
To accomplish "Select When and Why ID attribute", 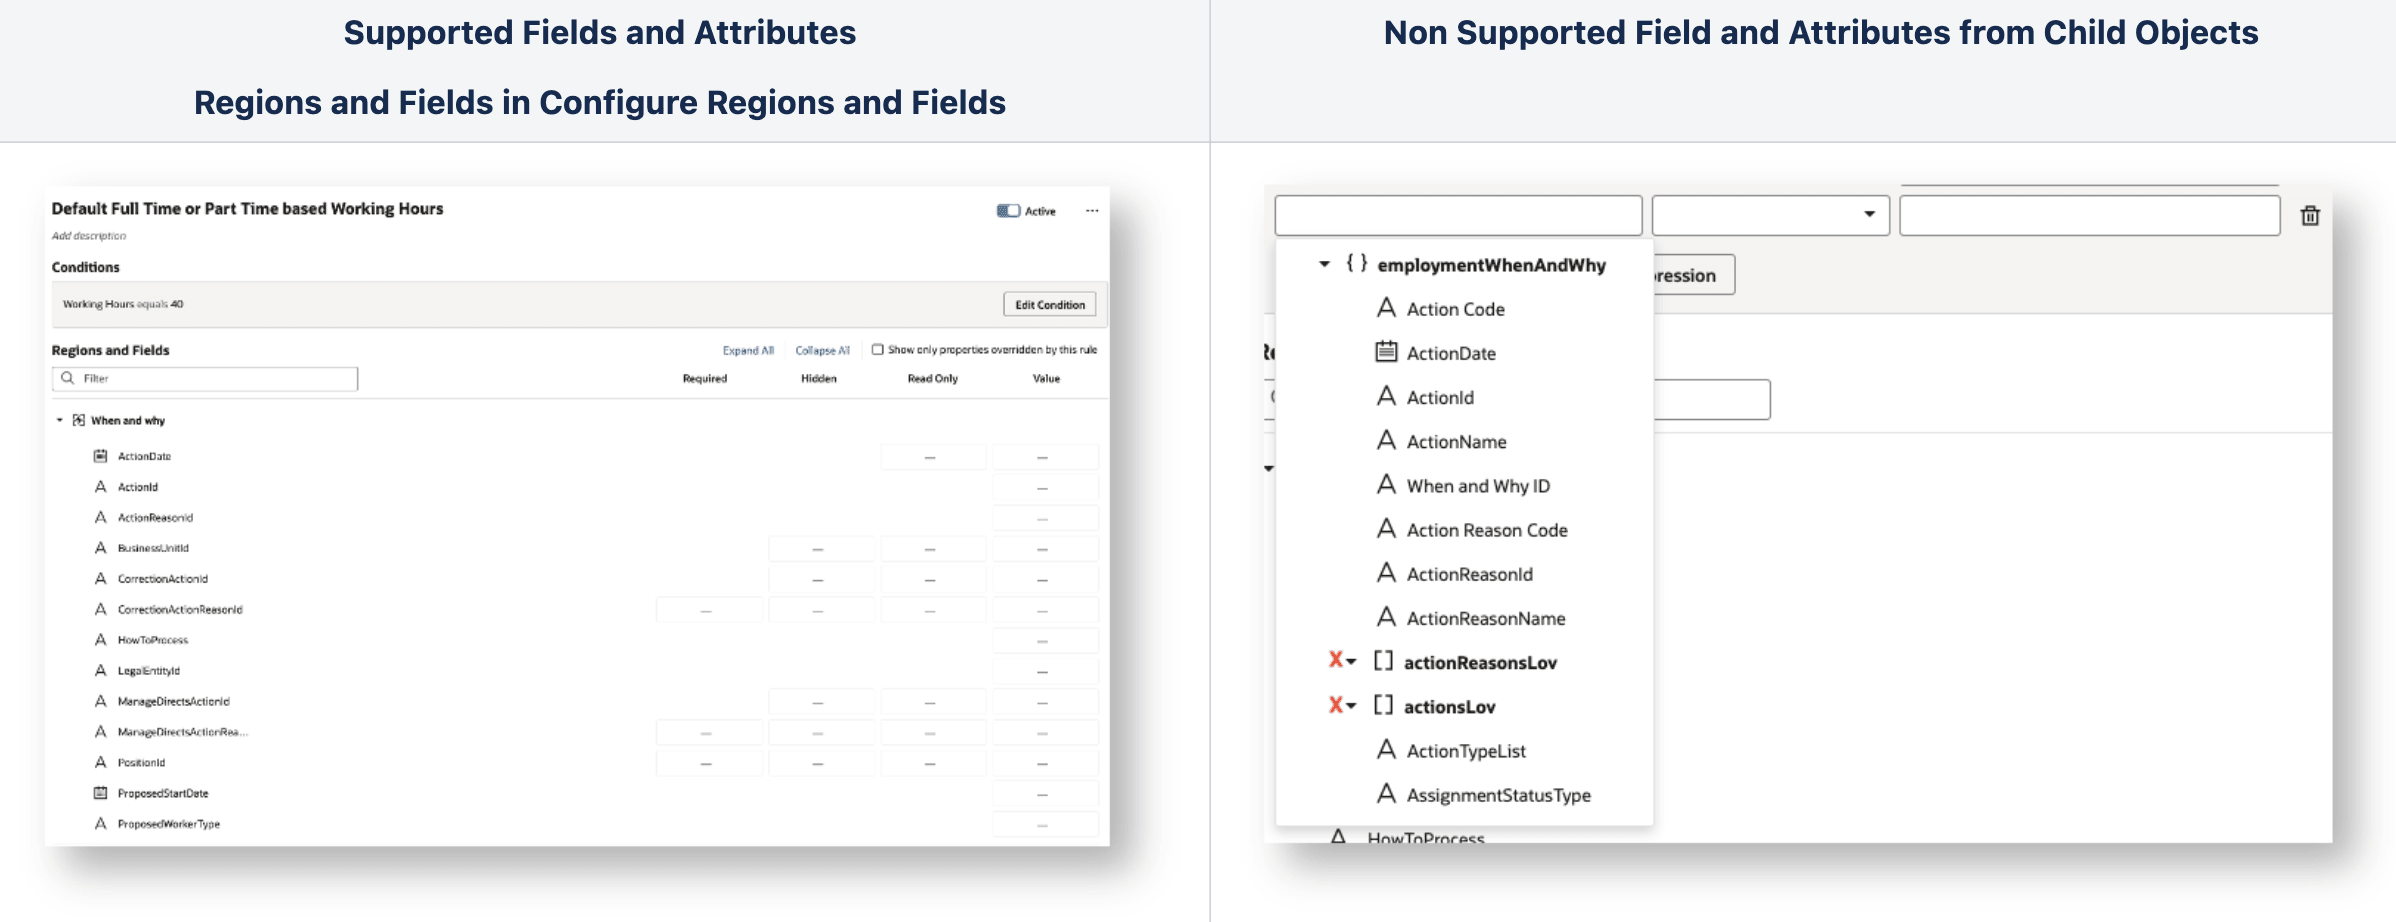I will pyautogui.click(x=1477, y=486).
